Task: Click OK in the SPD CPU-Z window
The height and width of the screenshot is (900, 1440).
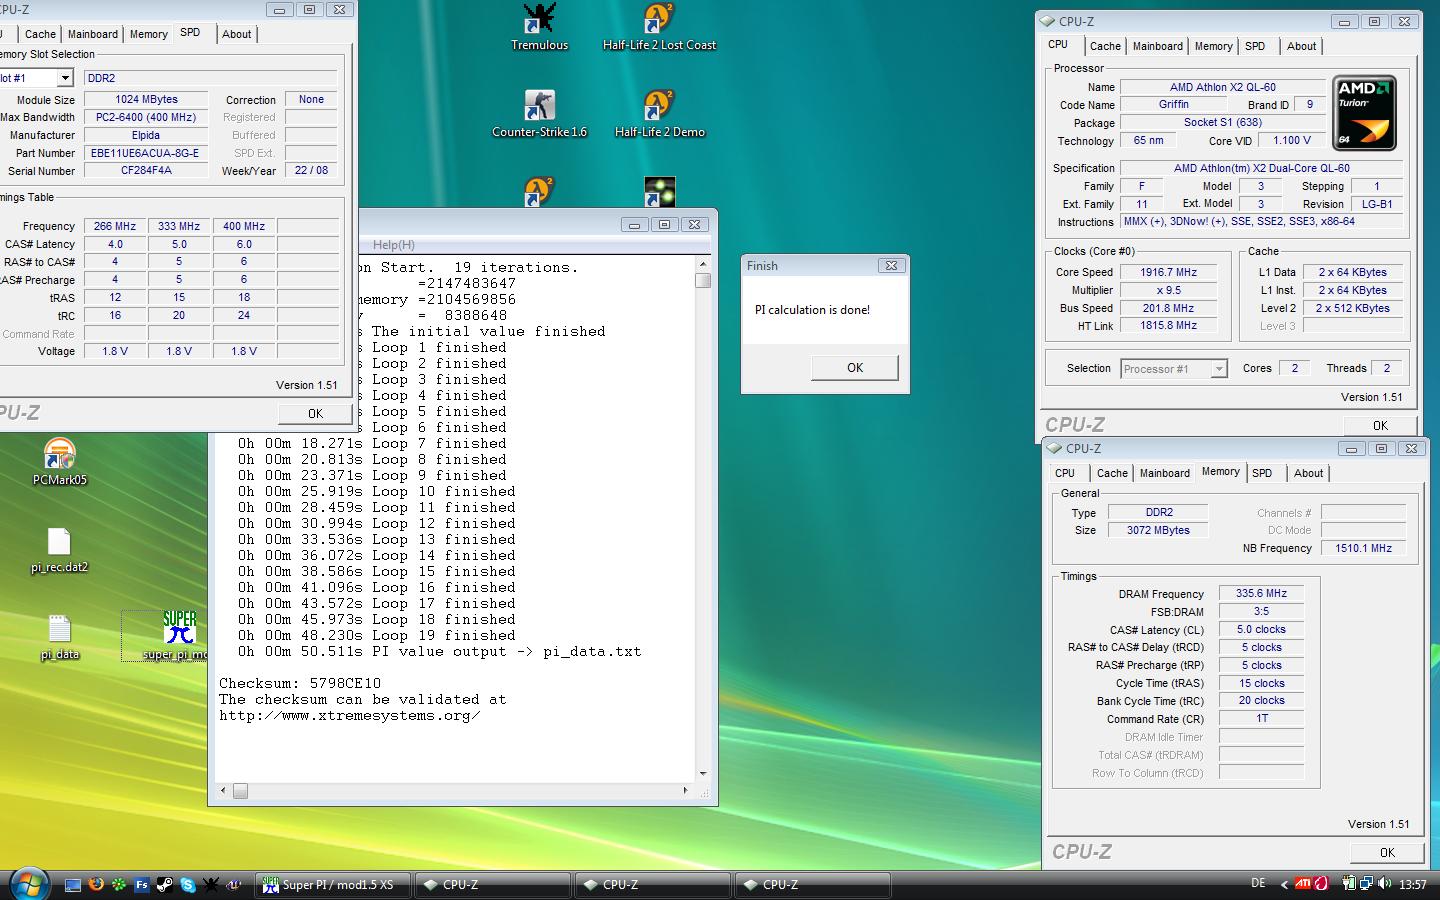Action: pos(315,413)
